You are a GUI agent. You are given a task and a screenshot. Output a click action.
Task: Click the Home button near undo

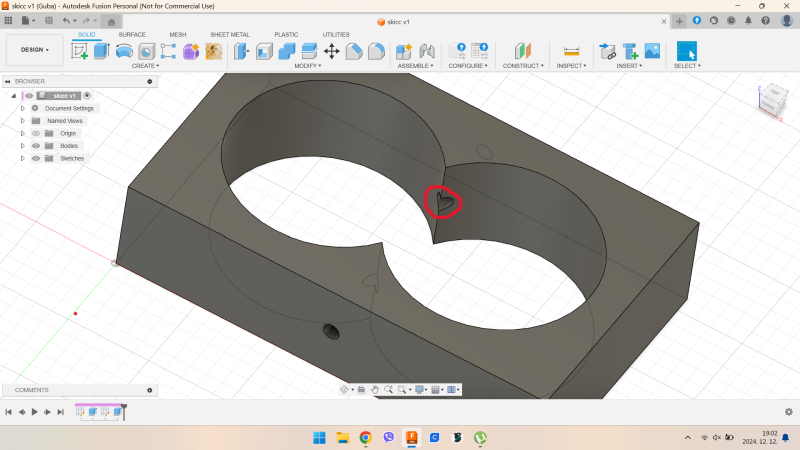click(x=110, y=20)
